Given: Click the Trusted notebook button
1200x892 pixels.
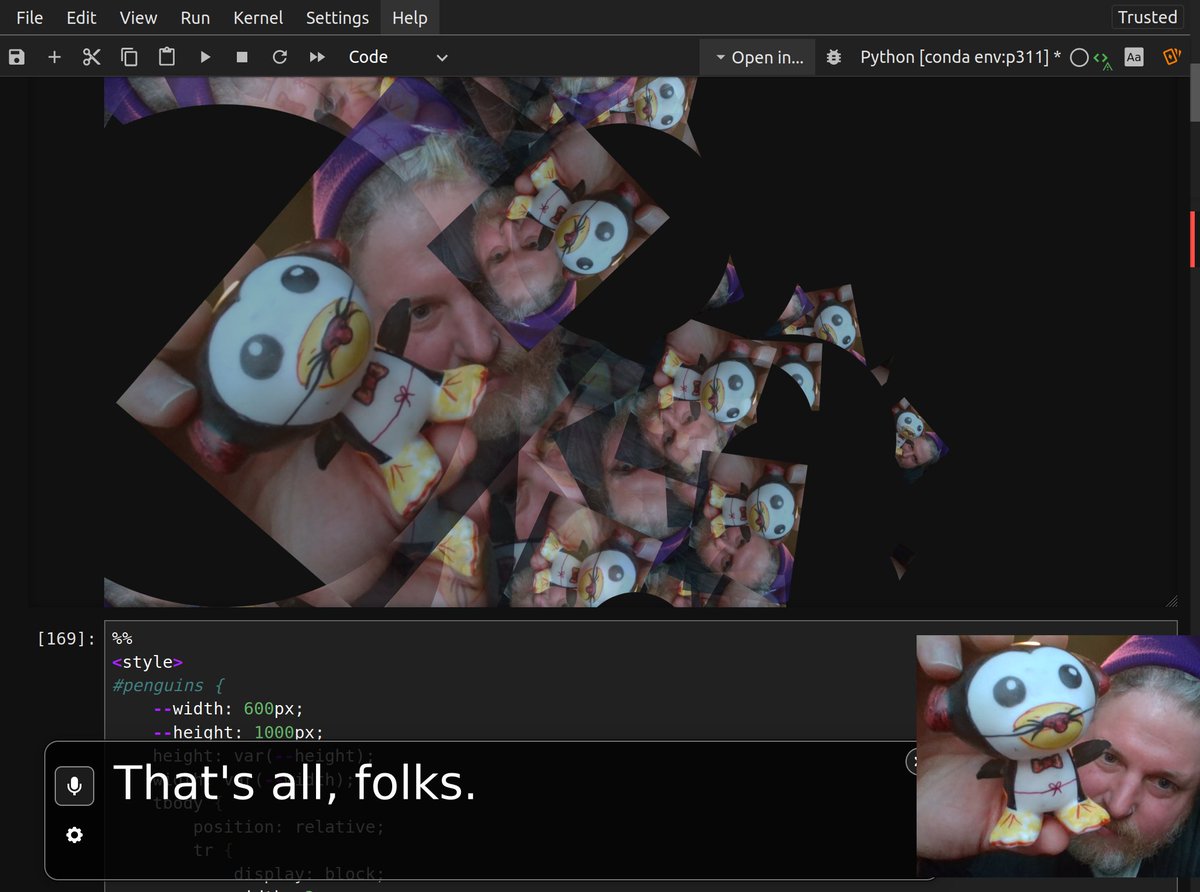Looking at the screenshot, I should [1147, 17].
